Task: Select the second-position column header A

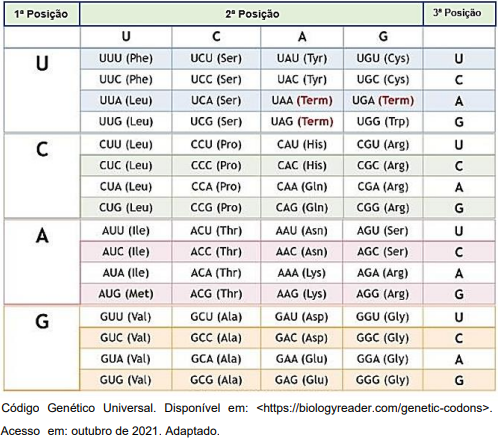Action: [x=302, y=37]
